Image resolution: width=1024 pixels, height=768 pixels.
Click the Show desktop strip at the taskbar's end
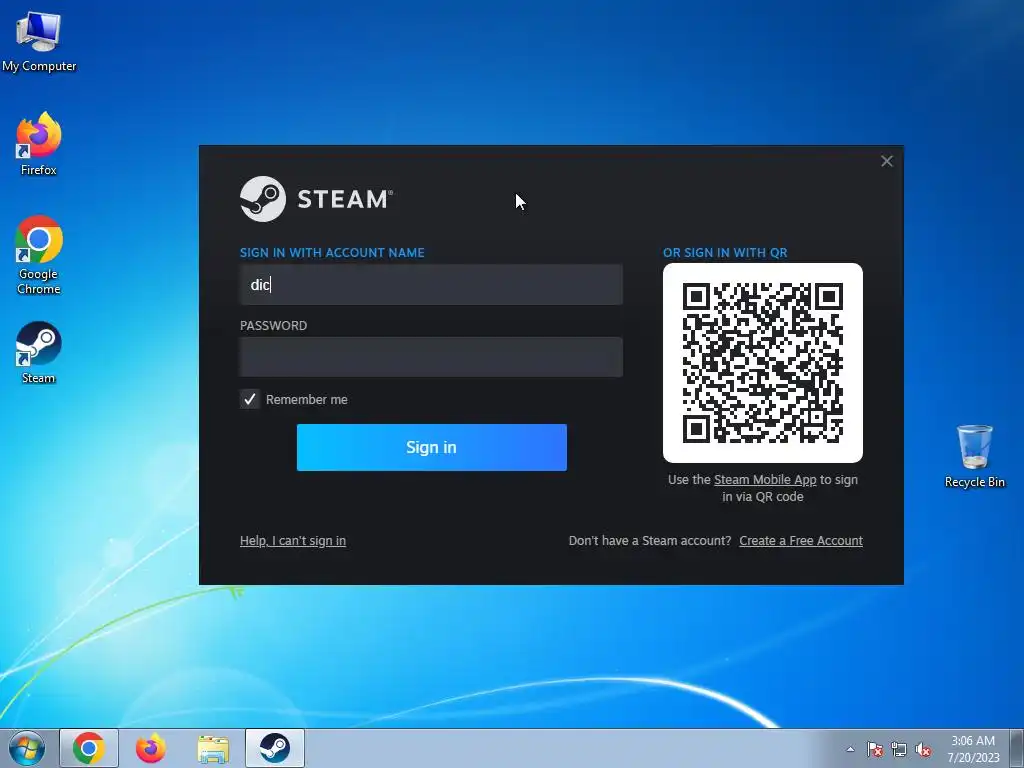click(x=1017, y=748)
